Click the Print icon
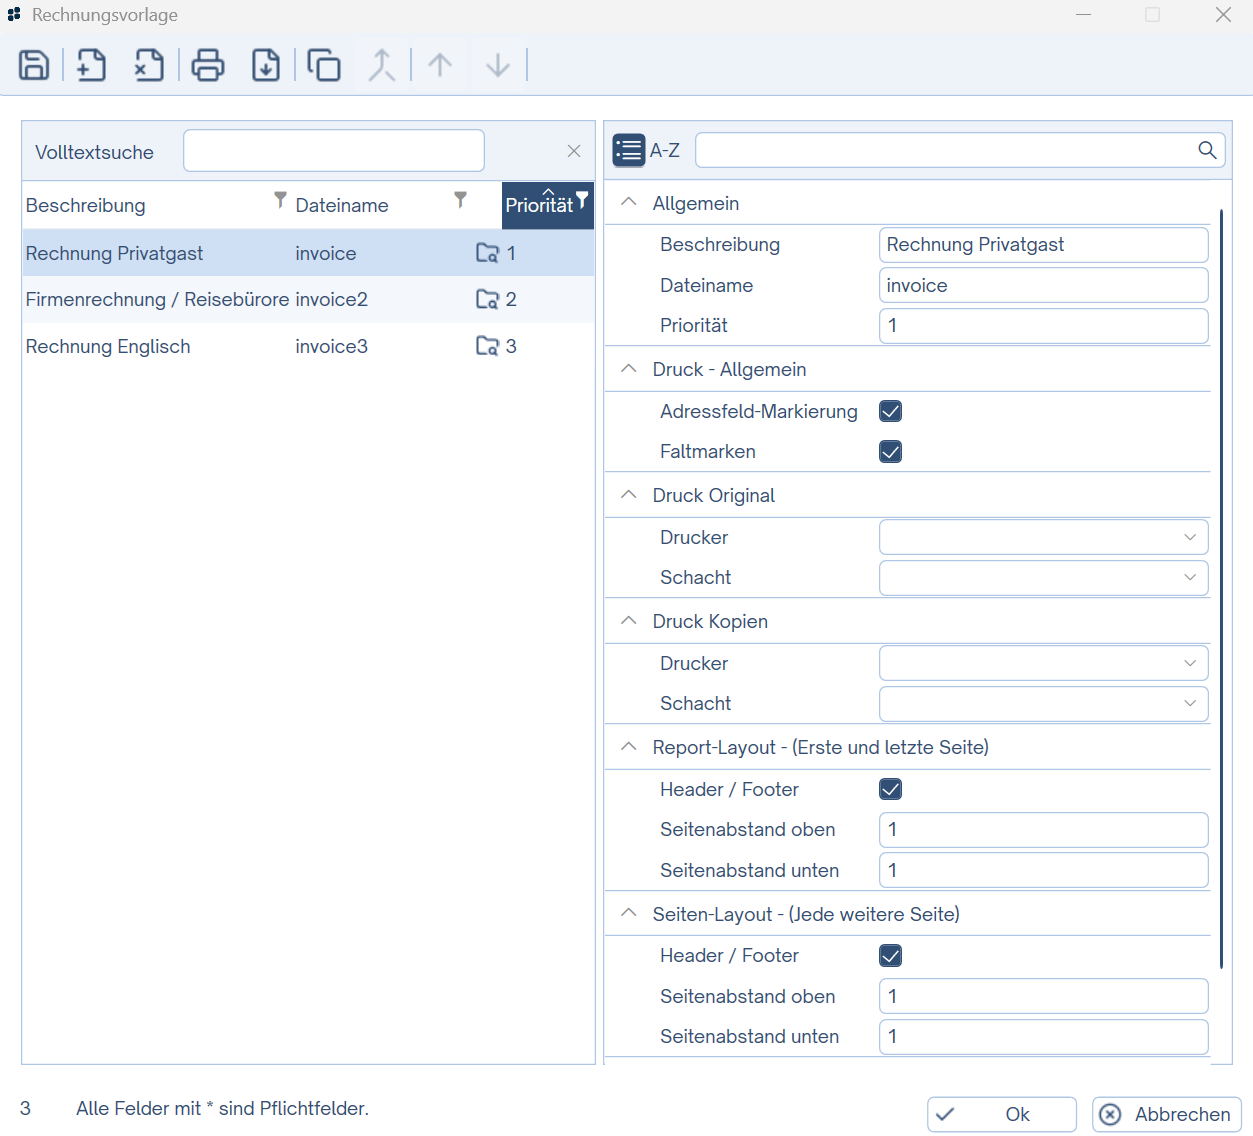Screen dimensions: 1253x1136 (x=207, y=65)
